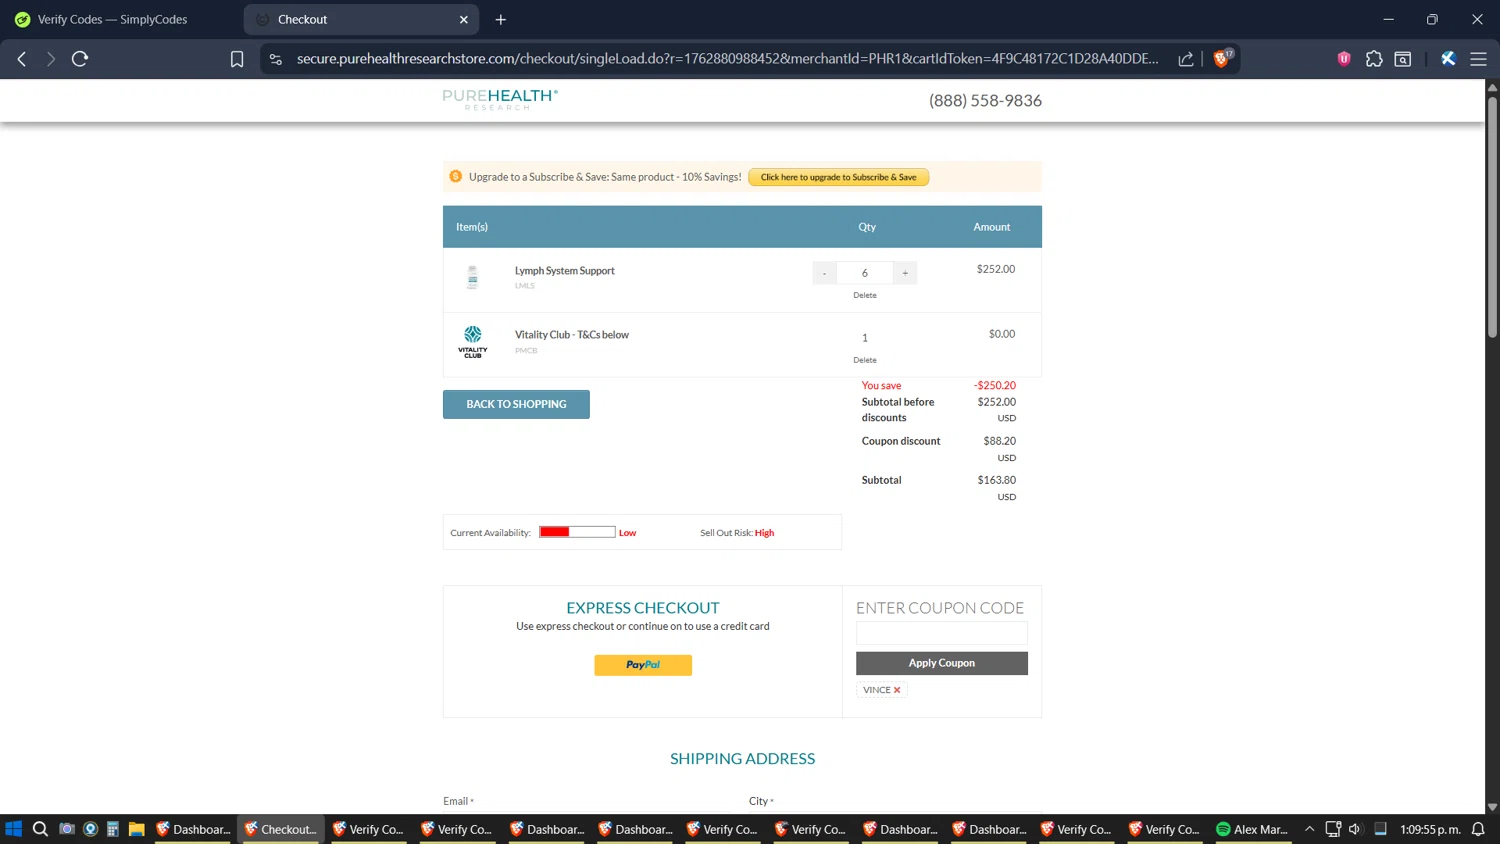Image resolution: width=1500 pixels, height=844 pixels.
Task: Increase Lymph System Support quantity
Action: [905, 273]
